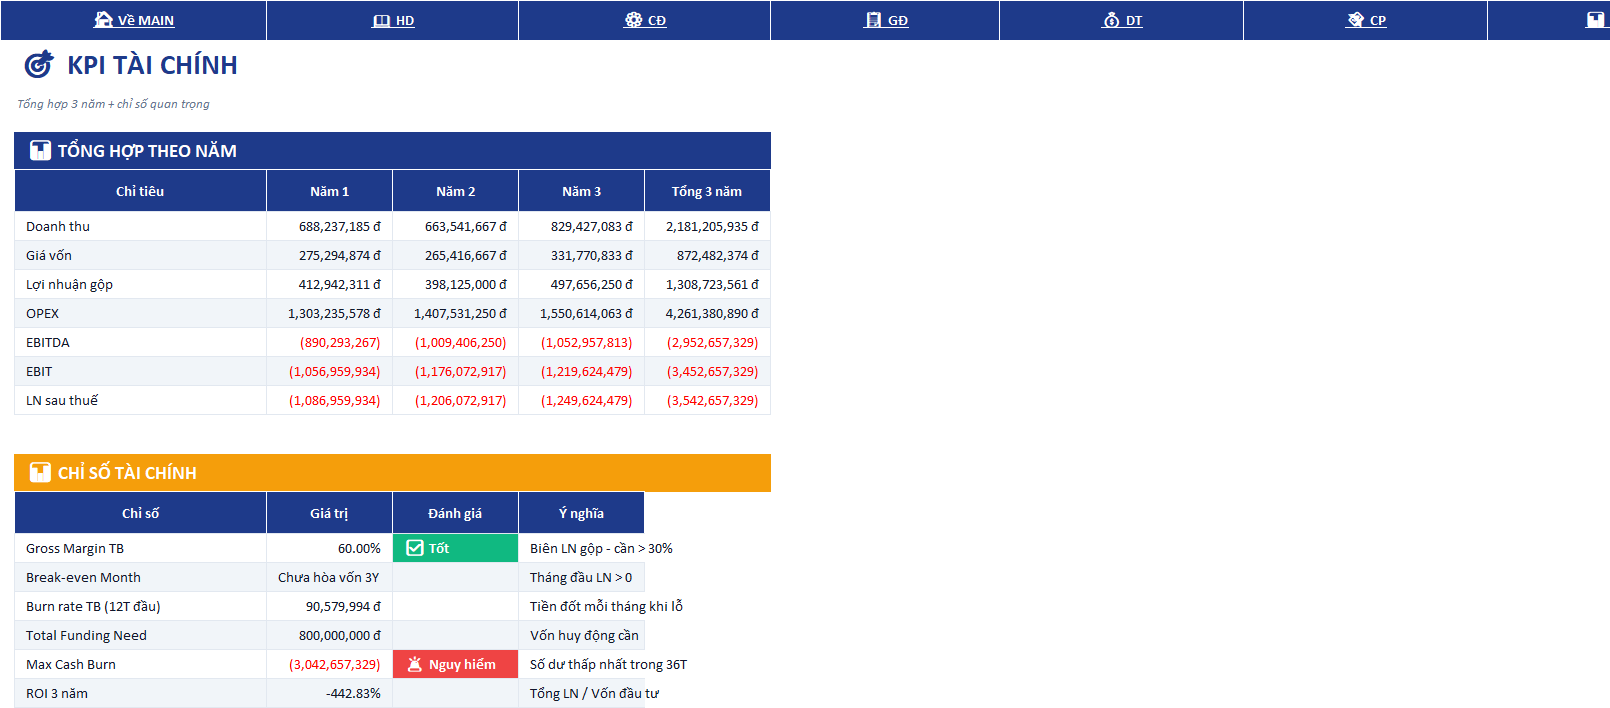Click the green Tốt checkmark badge

click(x=455, y=548)
